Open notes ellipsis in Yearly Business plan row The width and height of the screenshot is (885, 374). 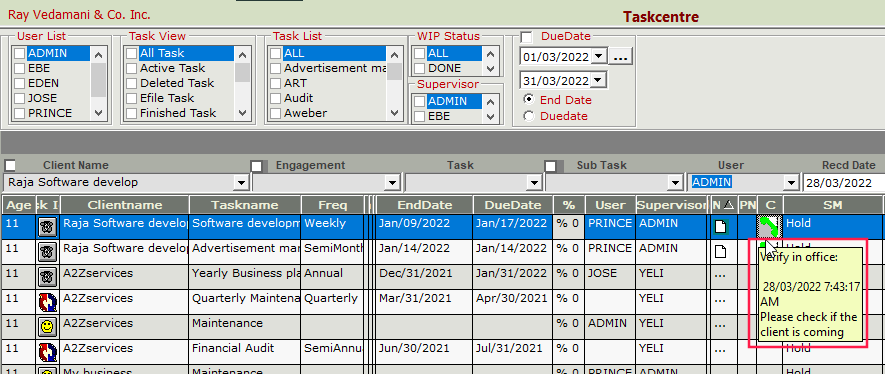(720, 276)
